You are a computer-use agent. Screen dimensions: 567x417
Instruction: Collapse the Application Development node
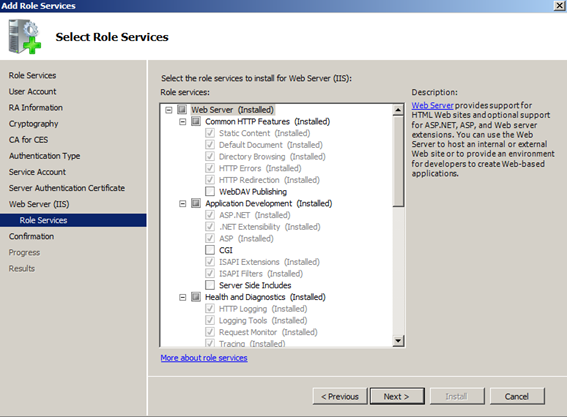click(183, 204)
